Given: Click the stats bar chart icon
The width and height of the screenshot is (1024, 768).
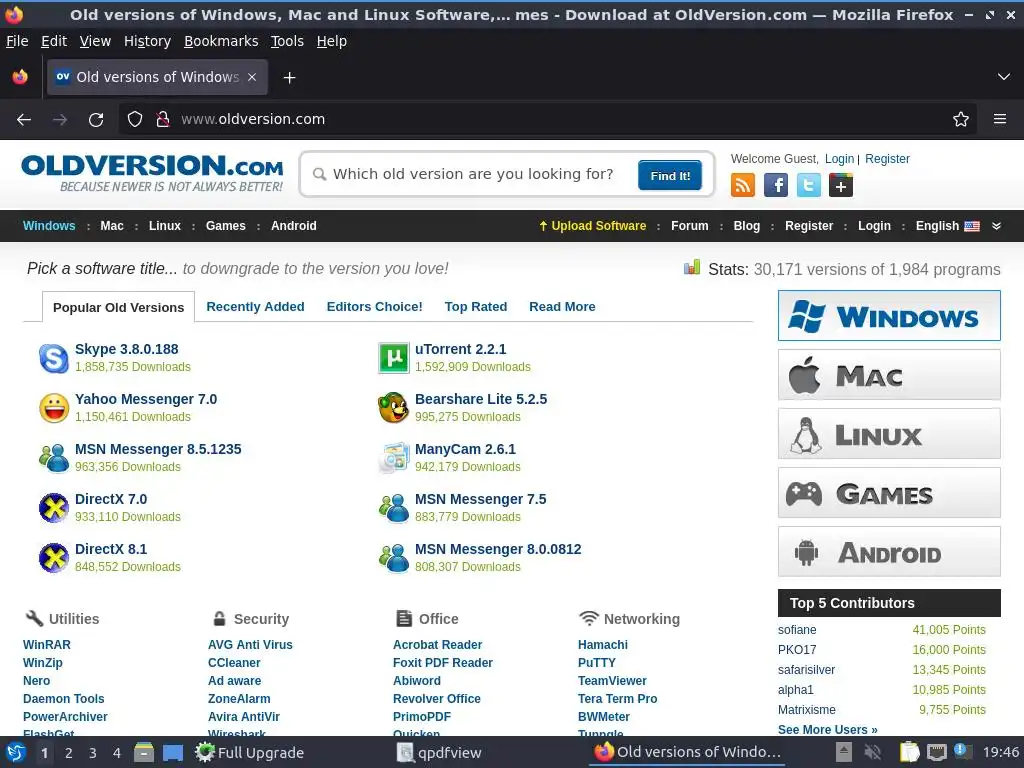Looking at the screenshot, I should [x=692, y=267].
